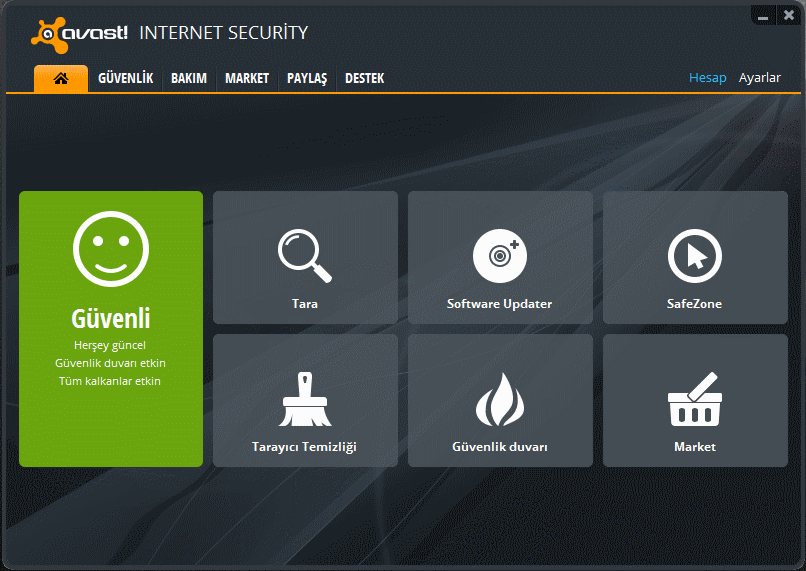Screen dimensions: 806x571
Task: Click the 'SafeZone' label
Action: 694,304
